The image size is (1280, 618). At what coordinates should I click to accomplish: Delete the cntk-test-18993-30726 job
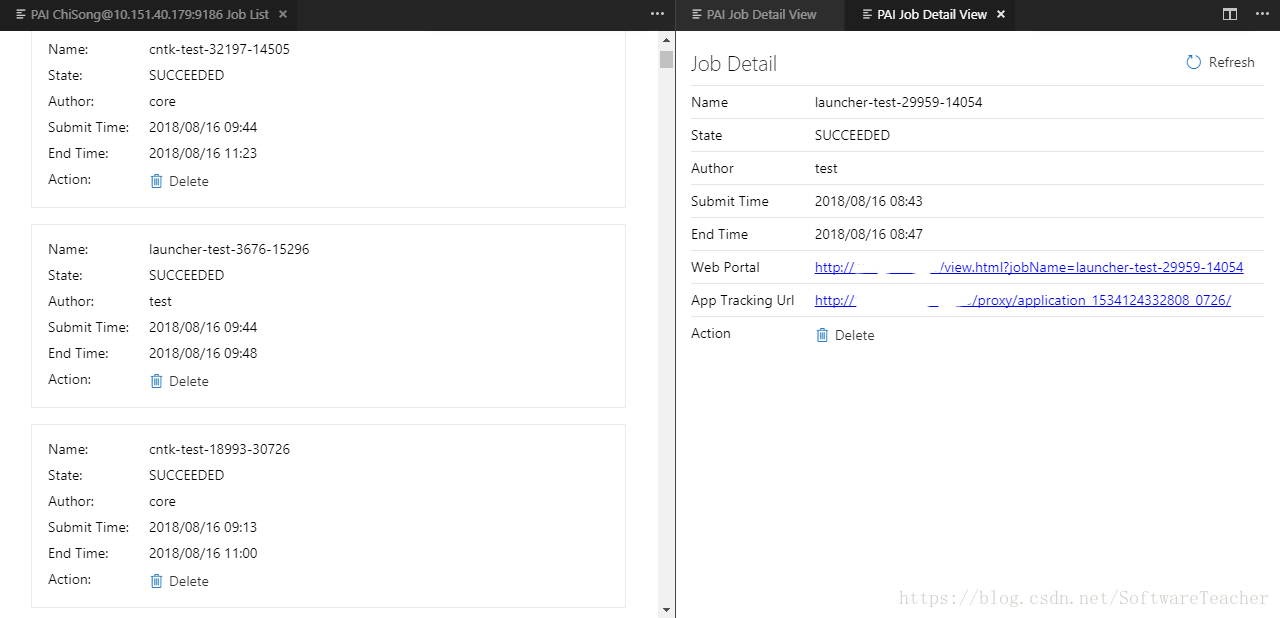click(179, 581)
